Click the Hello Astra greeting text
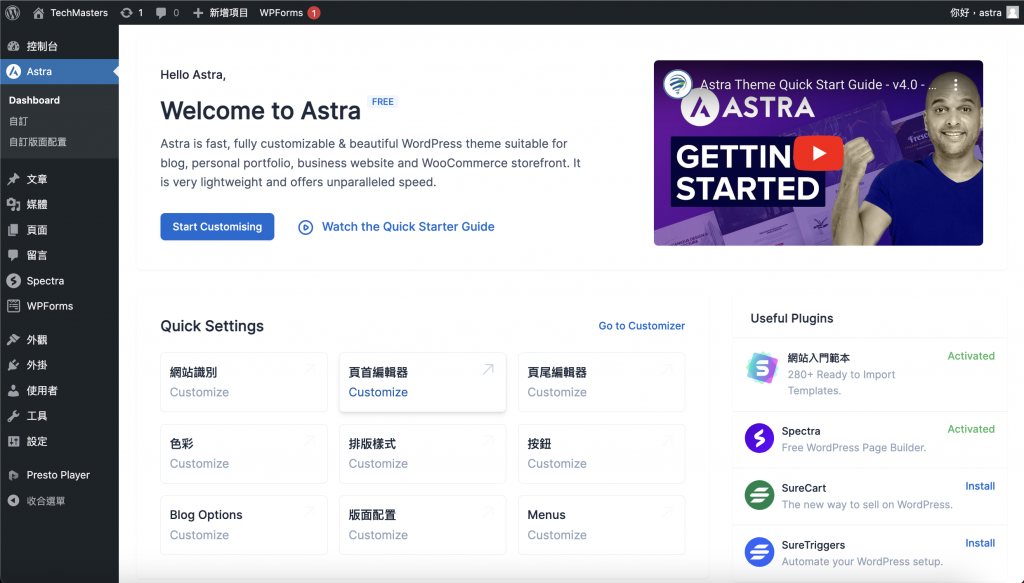1024x583 pixels. [193, 75]
